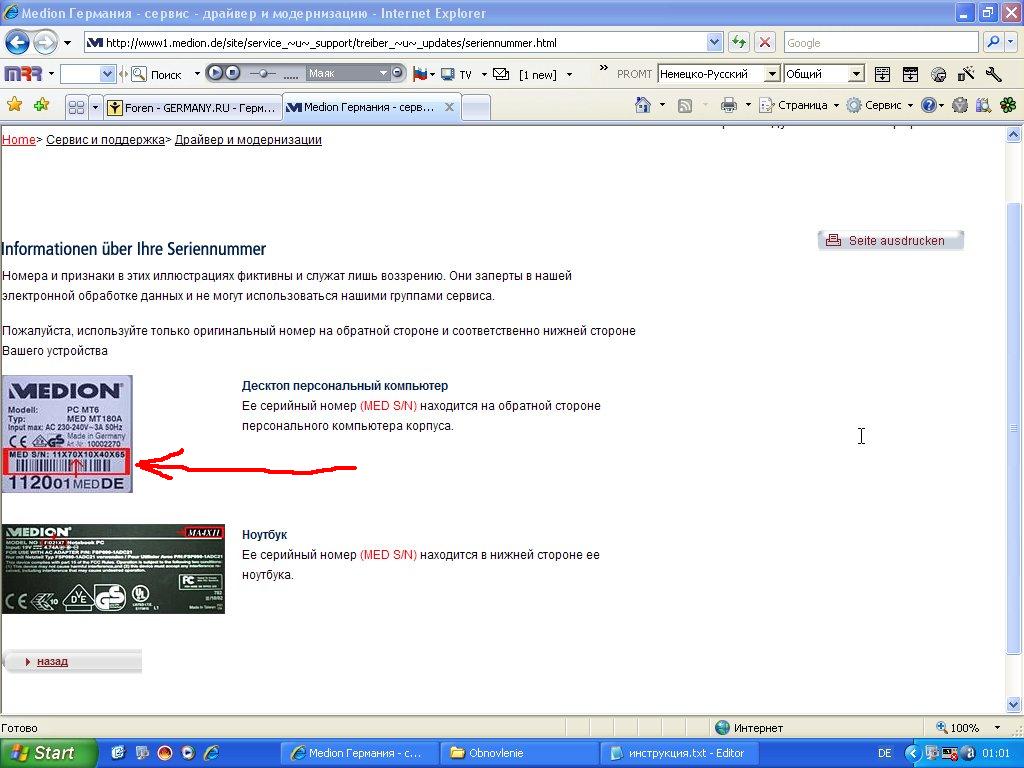Stop the toolbar radio player
Image resolution: width=1024 pixels, height=768 pixels.
(233, 73)
